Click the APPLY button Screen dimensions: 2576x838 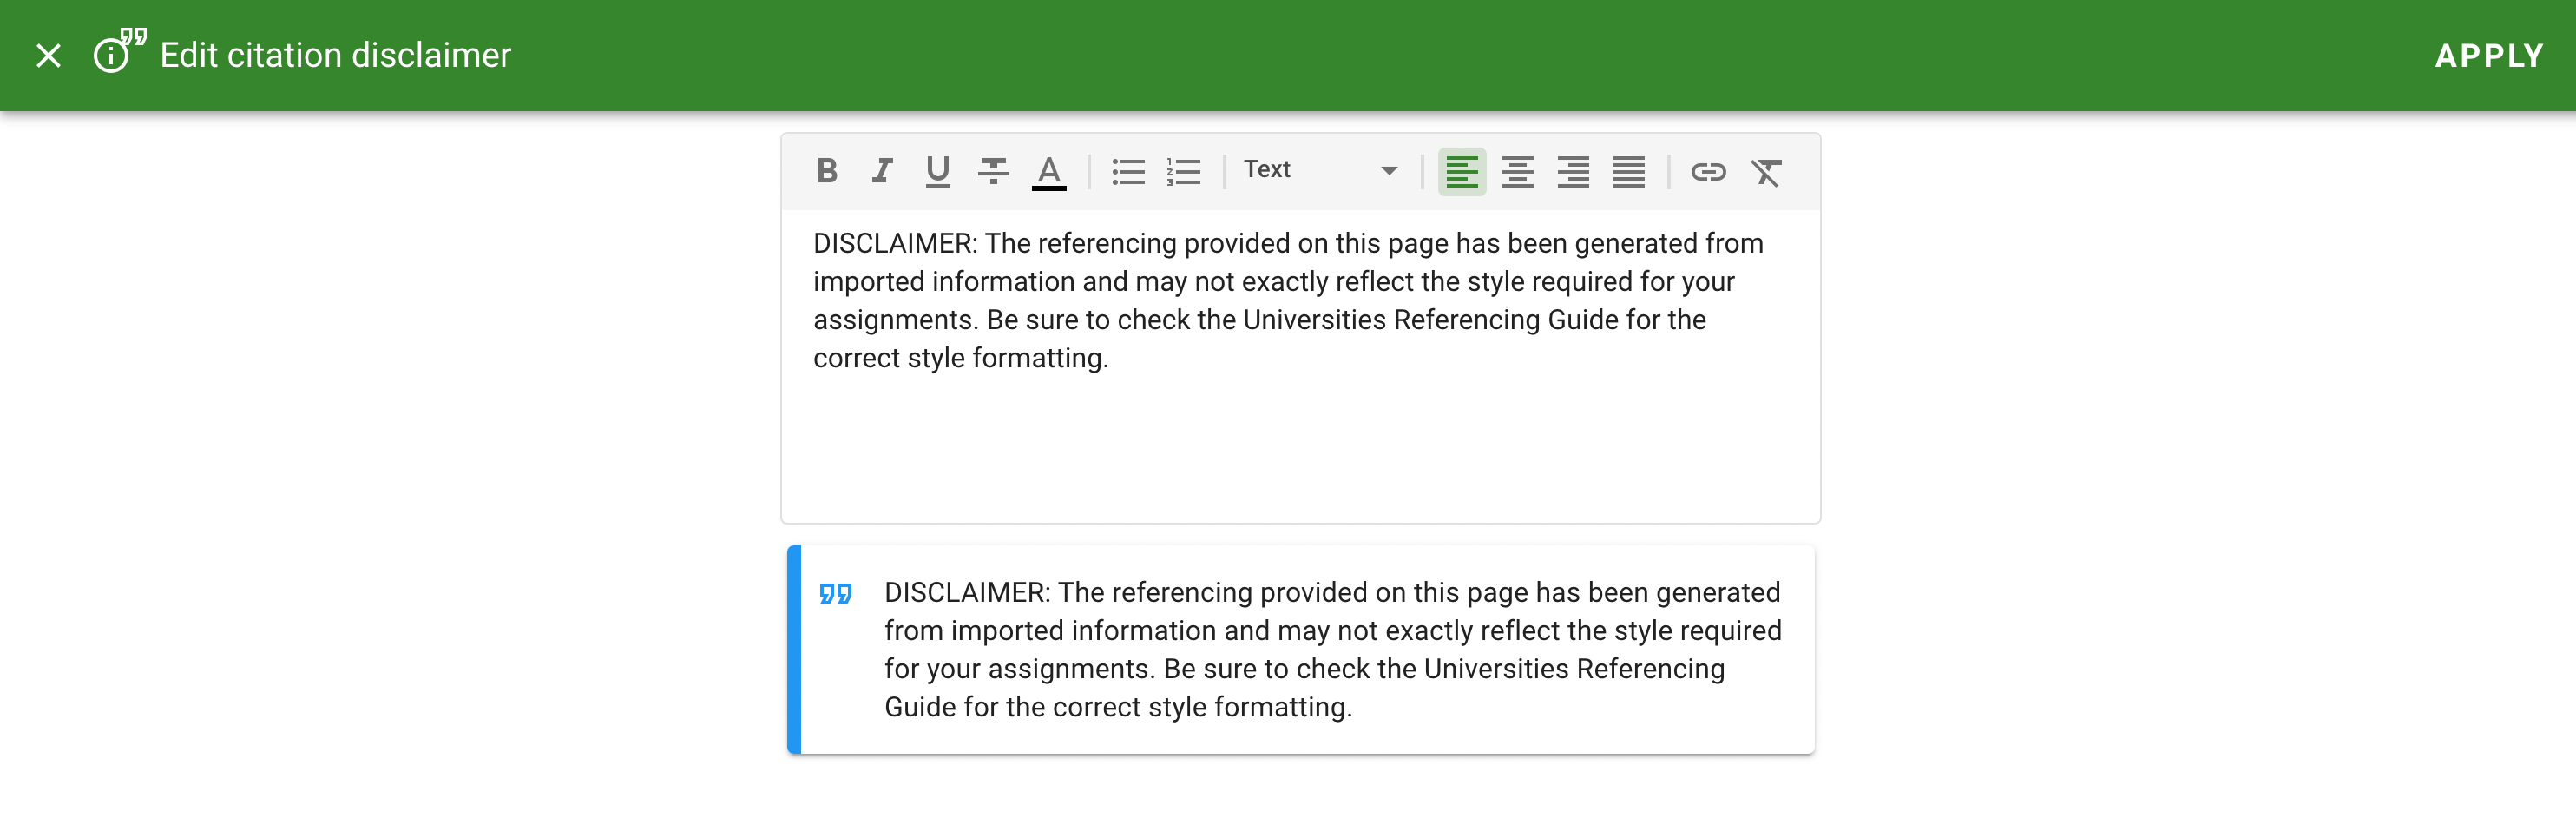pos(2488,56)
